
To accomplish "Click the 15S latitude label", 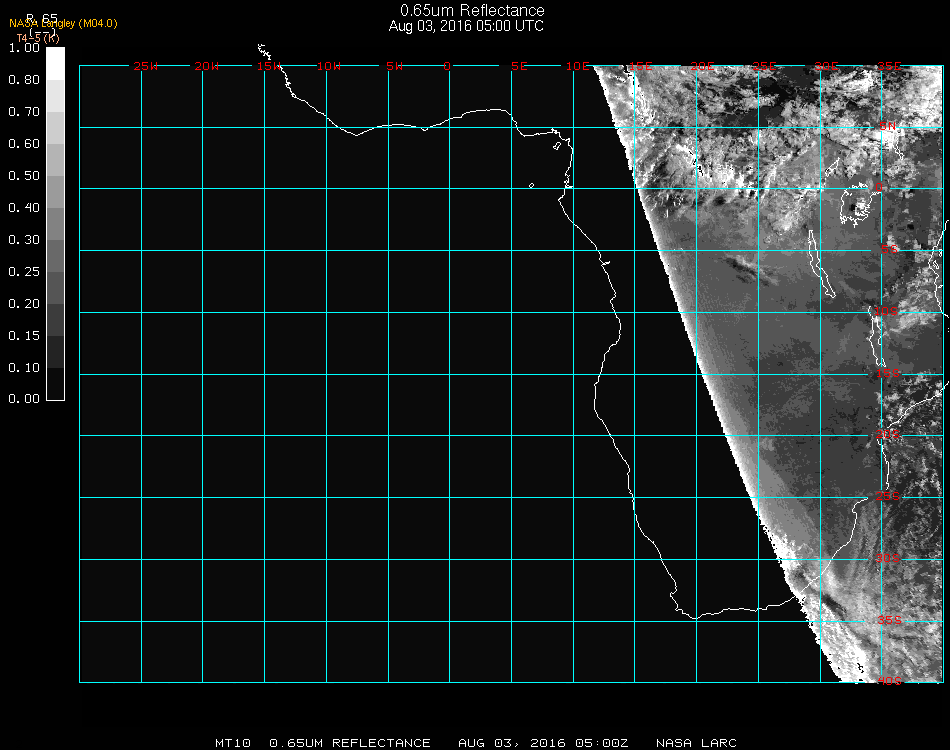I will [x=888, y=374].
